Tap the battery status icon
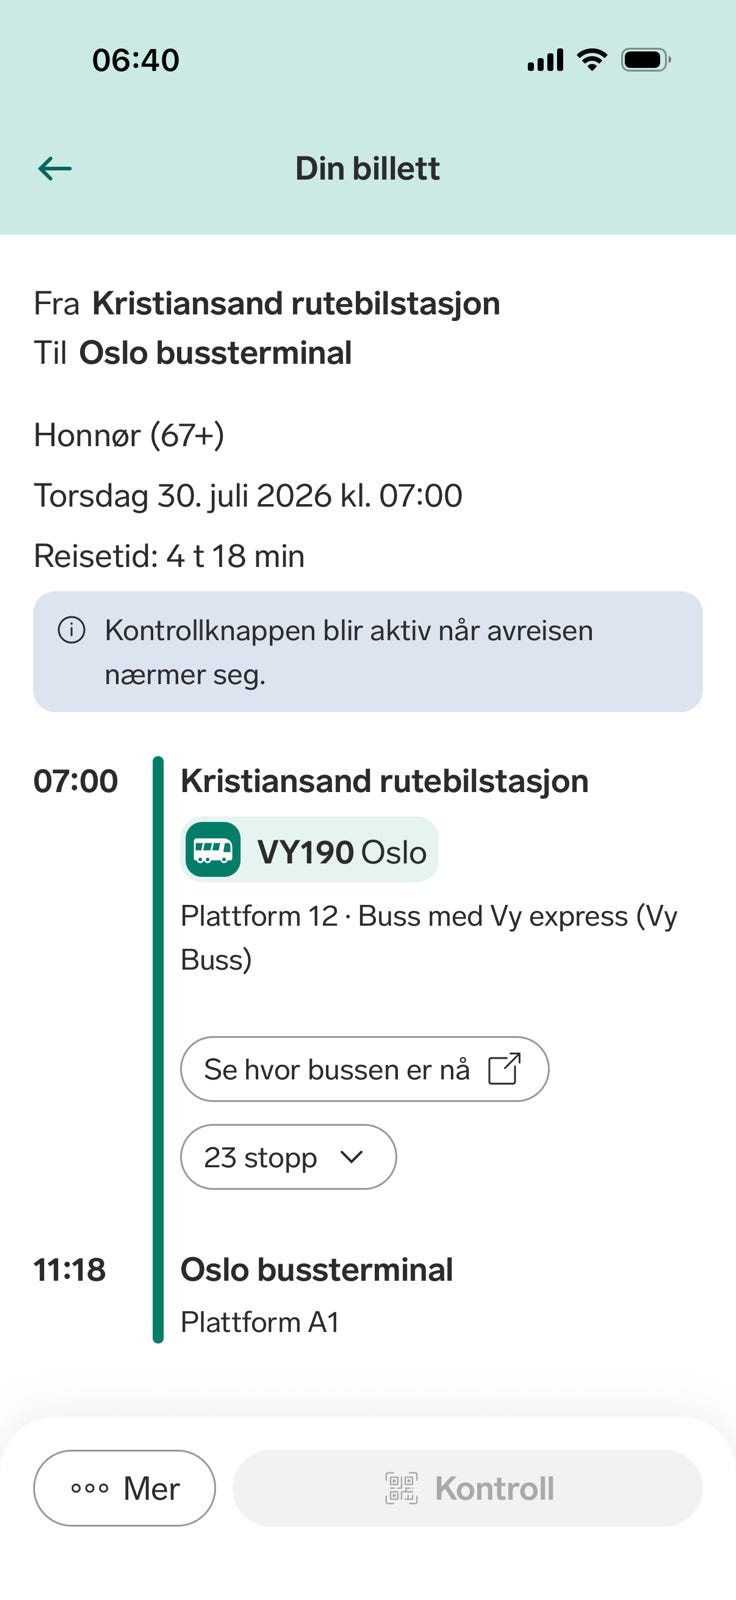Image resolution: width=736 pixels, height=1600 pixels. click(646, 60)
